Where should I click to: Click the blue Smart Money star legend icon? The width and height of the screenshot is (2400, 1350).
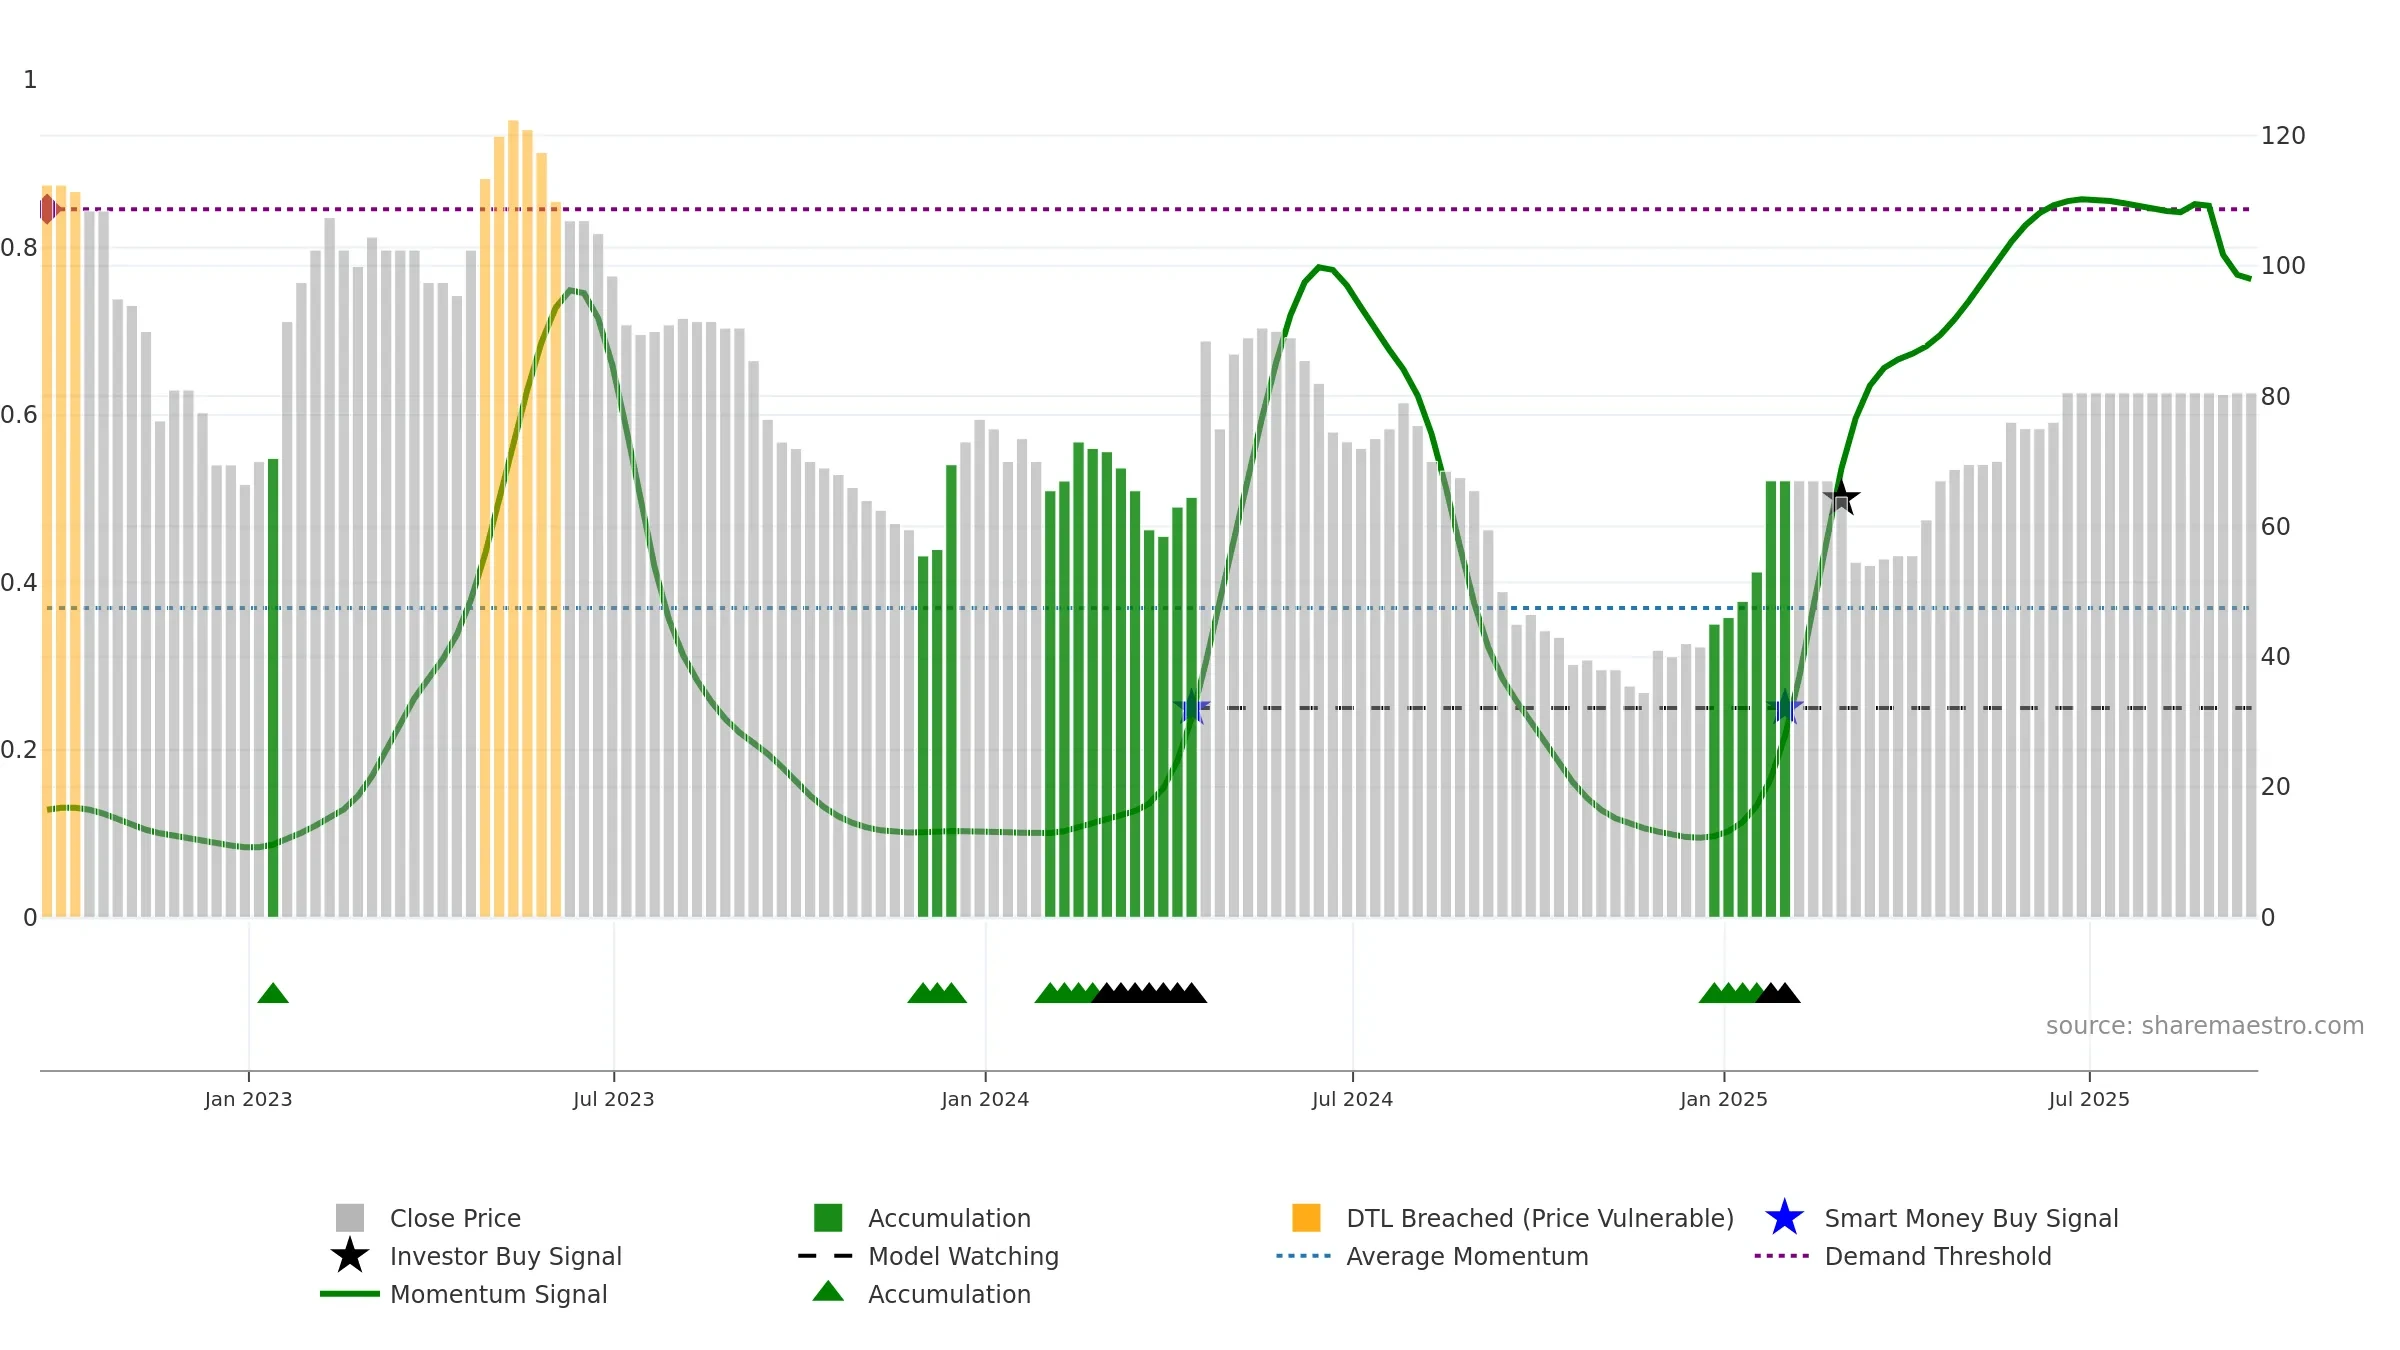click(x=1784, y=1218)
